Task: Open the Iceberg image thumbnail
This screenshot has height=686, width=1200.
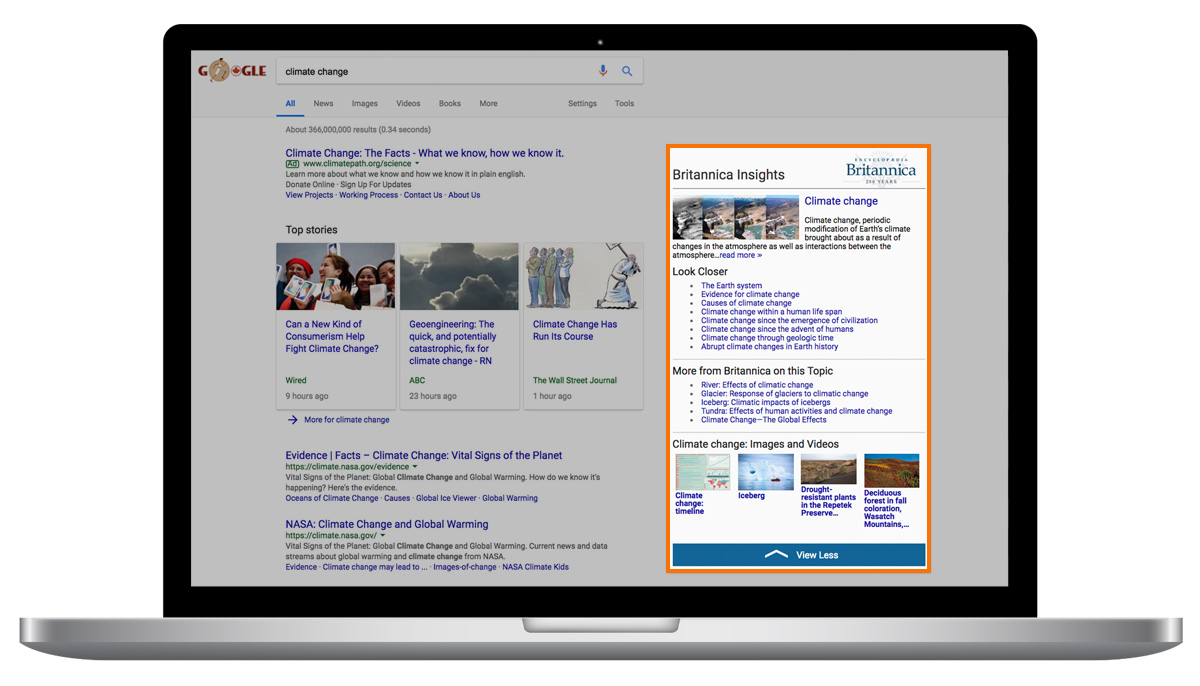Action: click(x=766, y=471)
